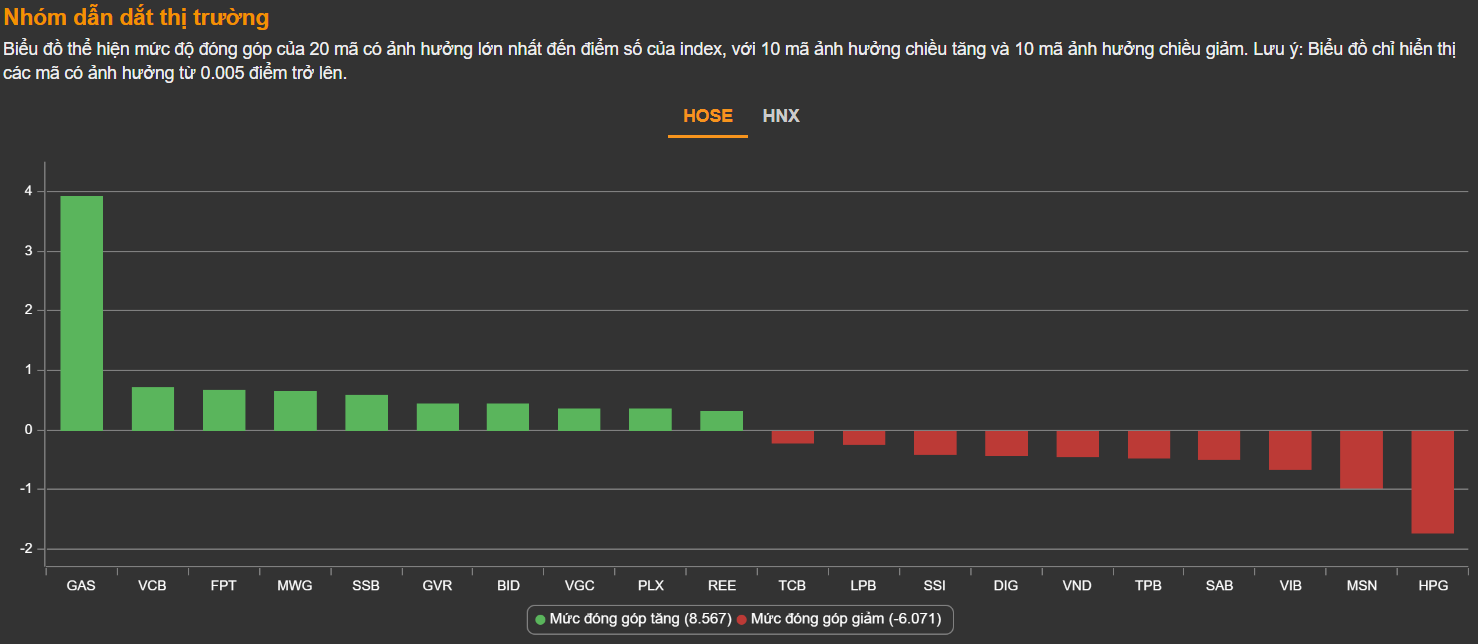Click the green FPT bar

coord(224,410)
